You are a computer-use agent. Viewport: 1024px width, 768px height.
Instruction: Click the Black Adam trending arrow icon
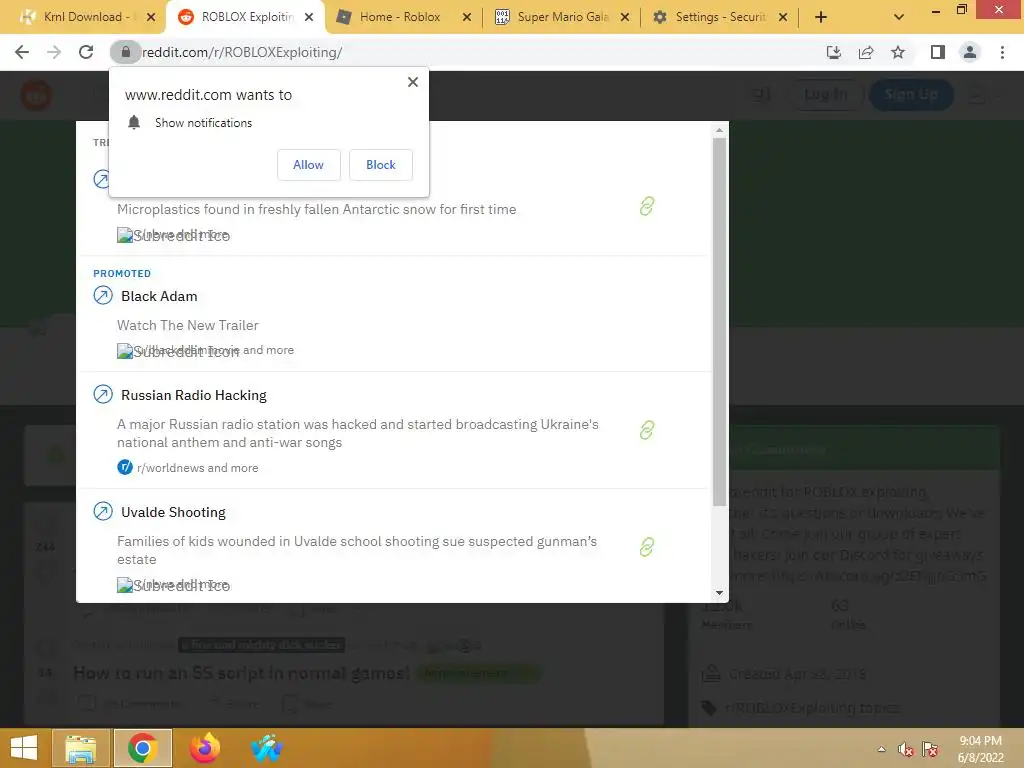[103, 295]
